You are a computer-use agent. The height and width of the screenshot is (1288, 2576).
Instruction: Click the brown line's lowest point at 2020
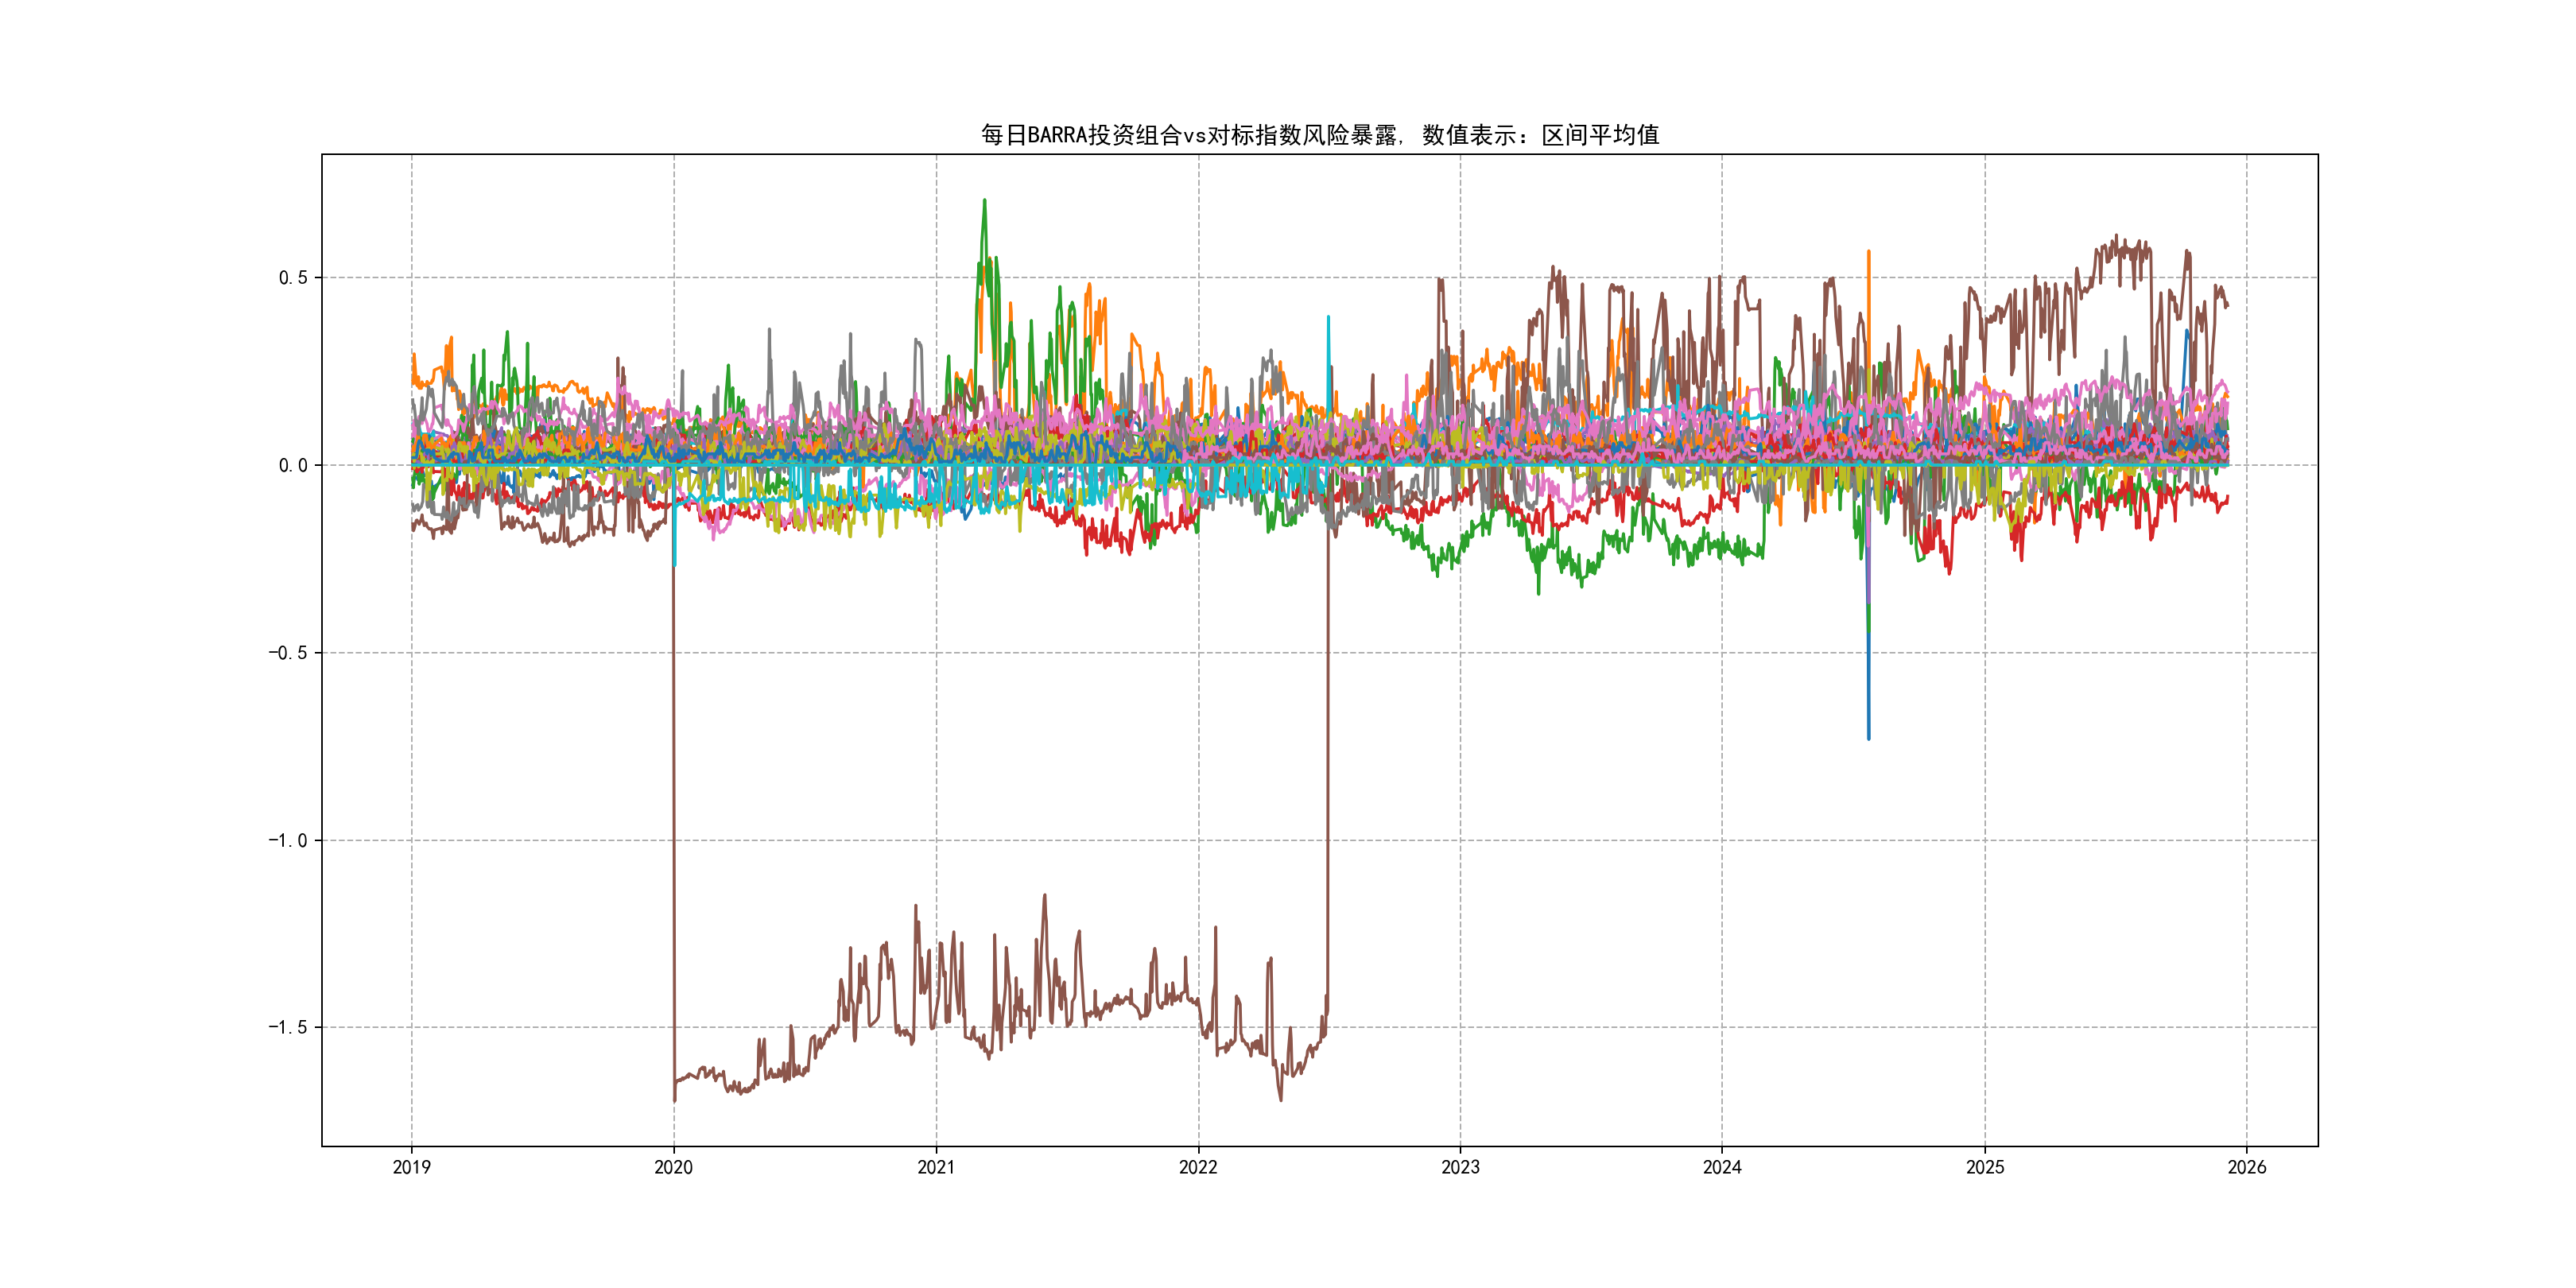[x=674, y=1100]
